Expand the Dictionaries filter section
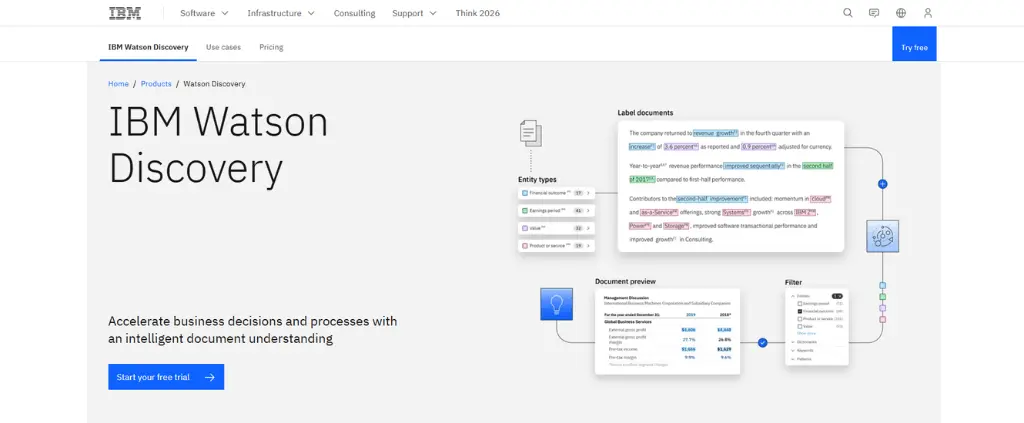The width and height of the screenshot is (1024, 423). point(793,342)
